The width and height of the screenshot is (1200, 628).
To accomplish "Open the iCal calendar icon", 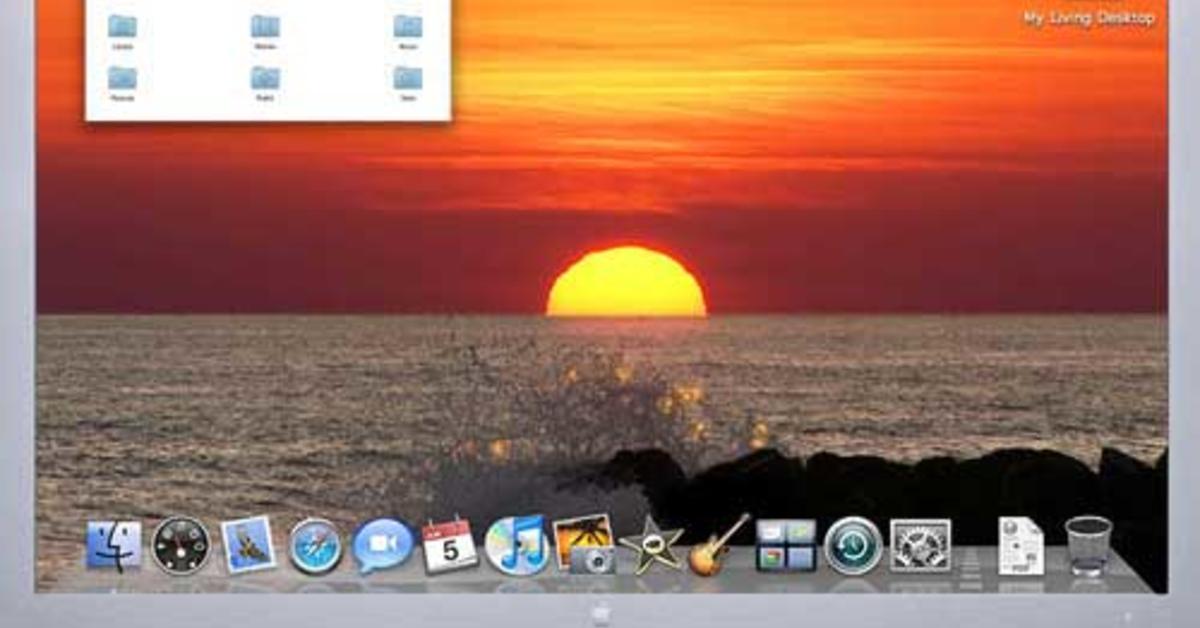I will [x=449, y=545].
